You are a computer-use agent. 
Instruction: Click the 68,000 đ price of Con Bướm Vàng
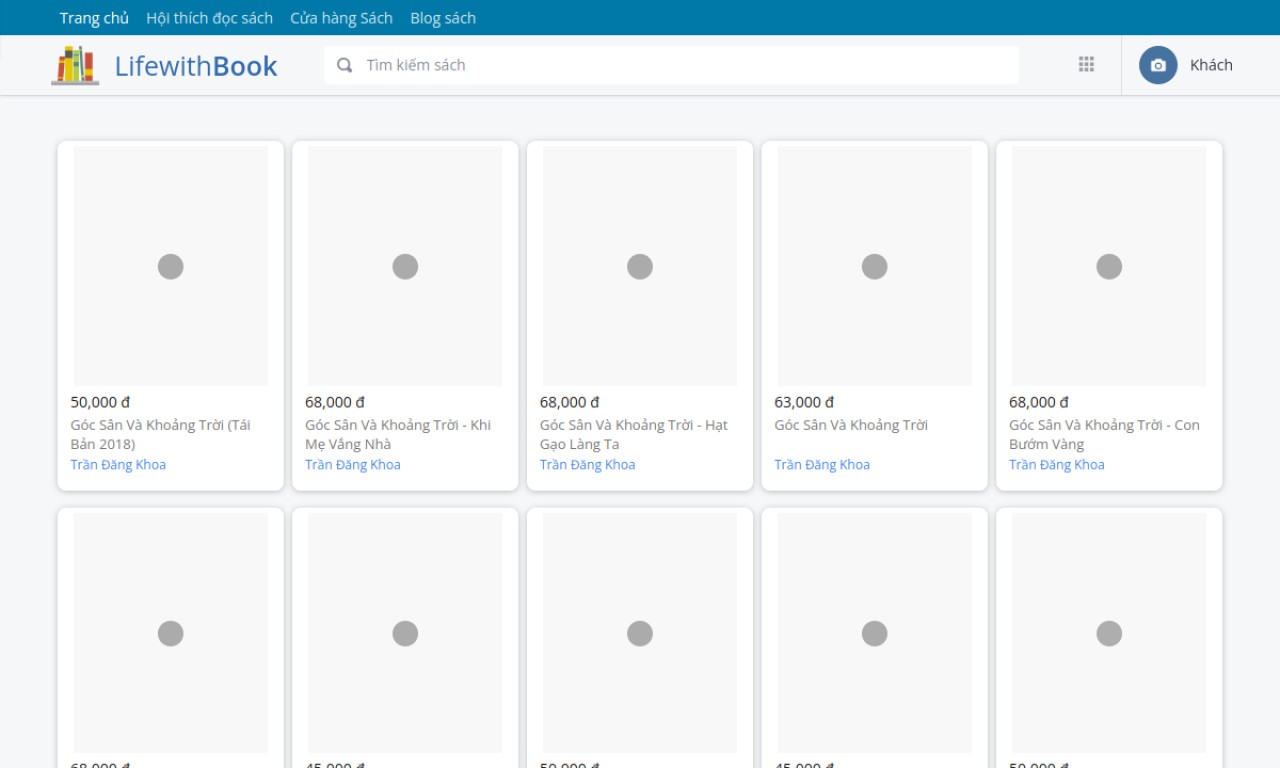tap(1039, 402)
